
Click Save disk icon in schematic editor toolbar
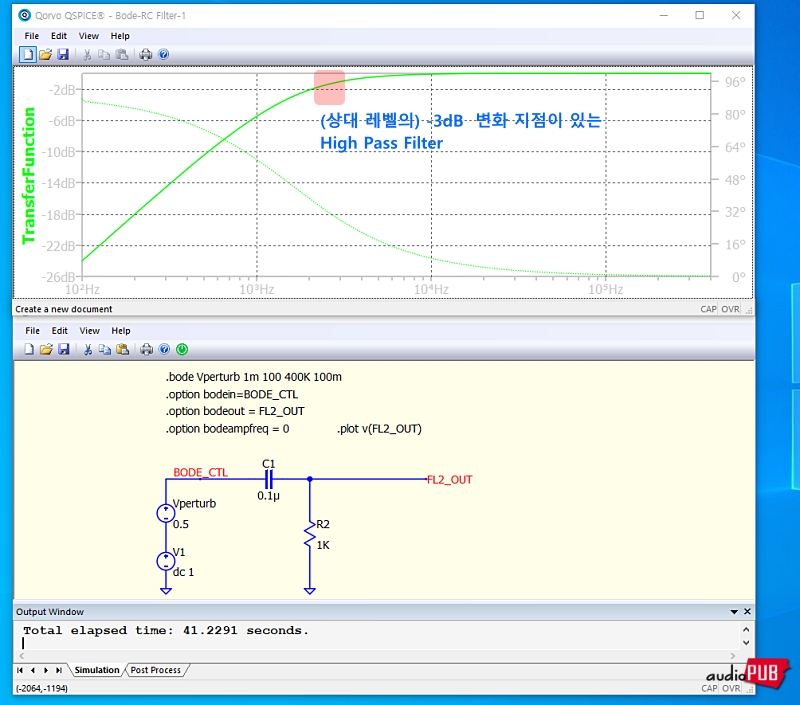(x=64, y=349)
